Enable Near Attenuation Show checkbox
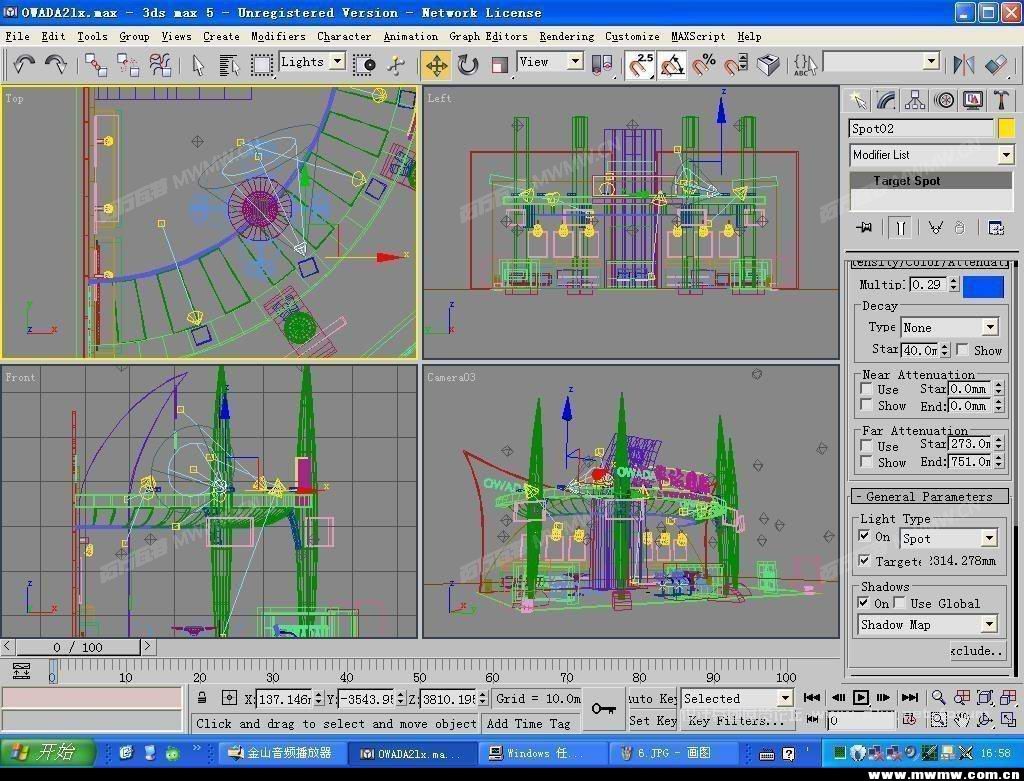1024x781 pixels. click(x=866, y=405)
